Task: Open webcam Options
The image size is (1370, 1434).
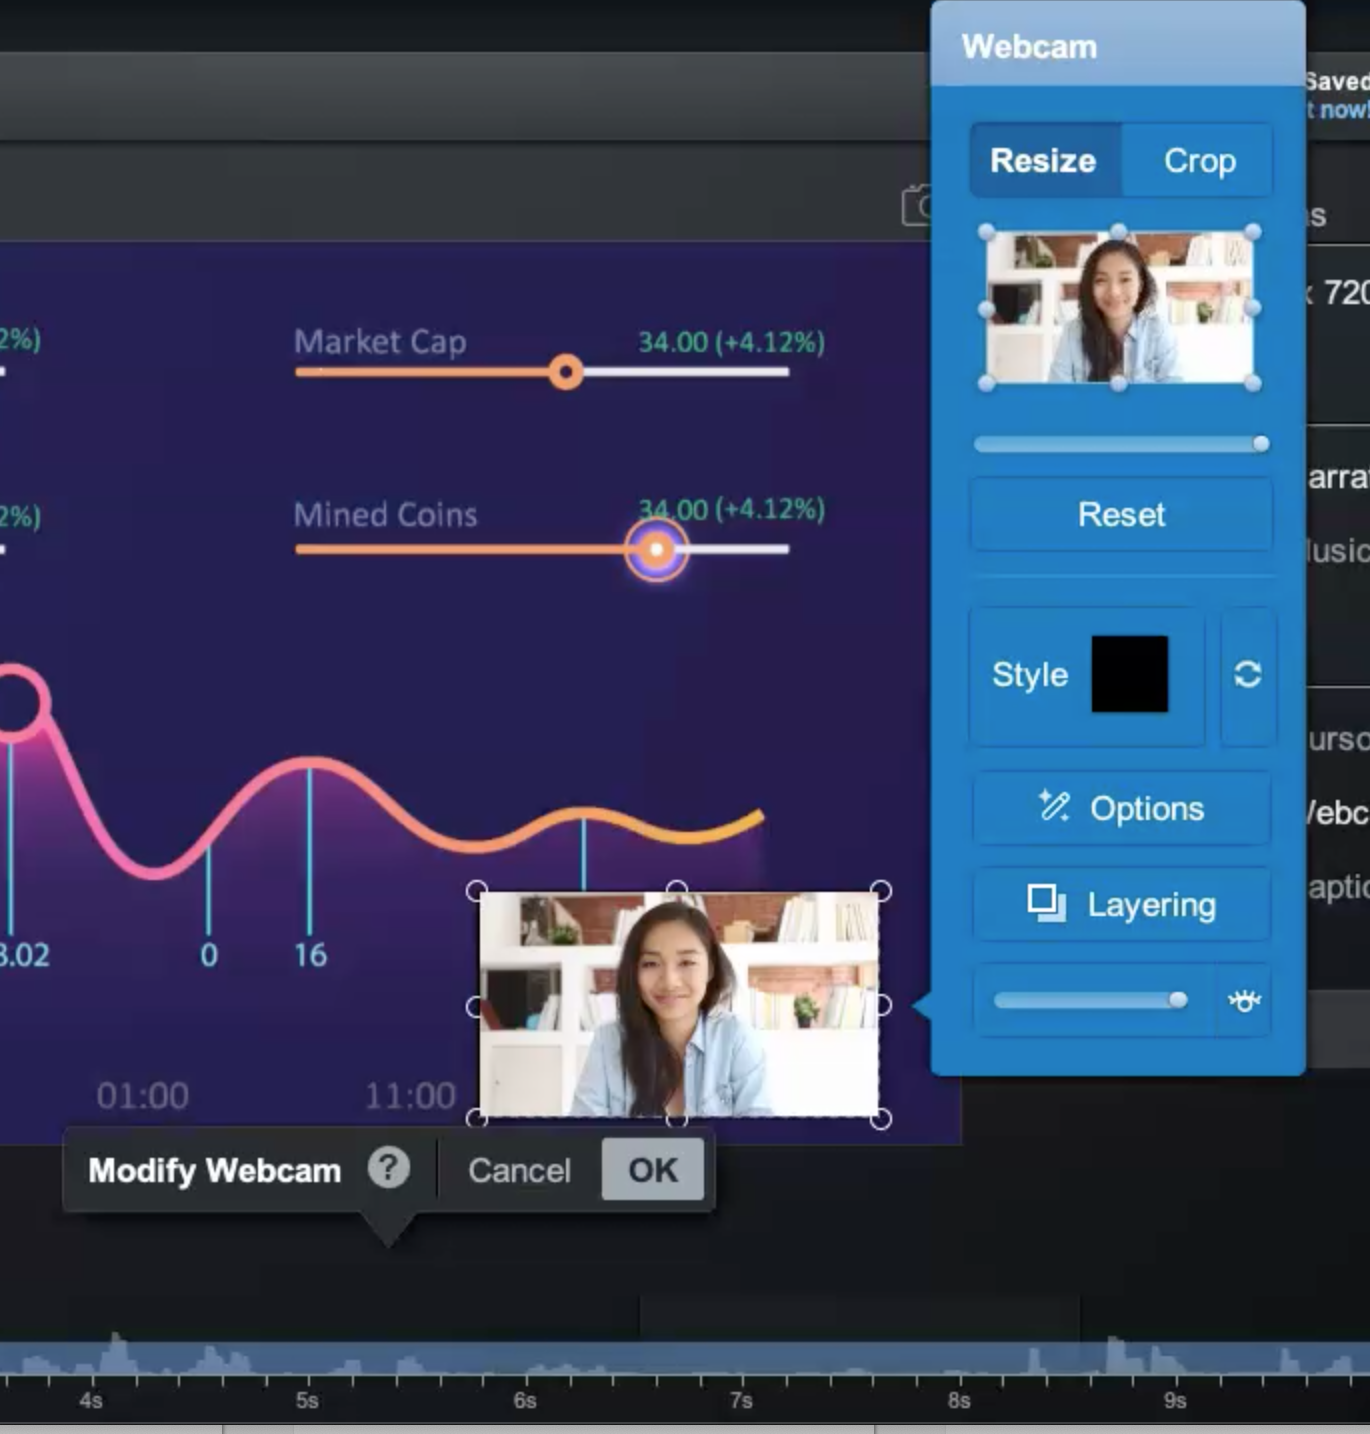Action: click(1121, 808)
